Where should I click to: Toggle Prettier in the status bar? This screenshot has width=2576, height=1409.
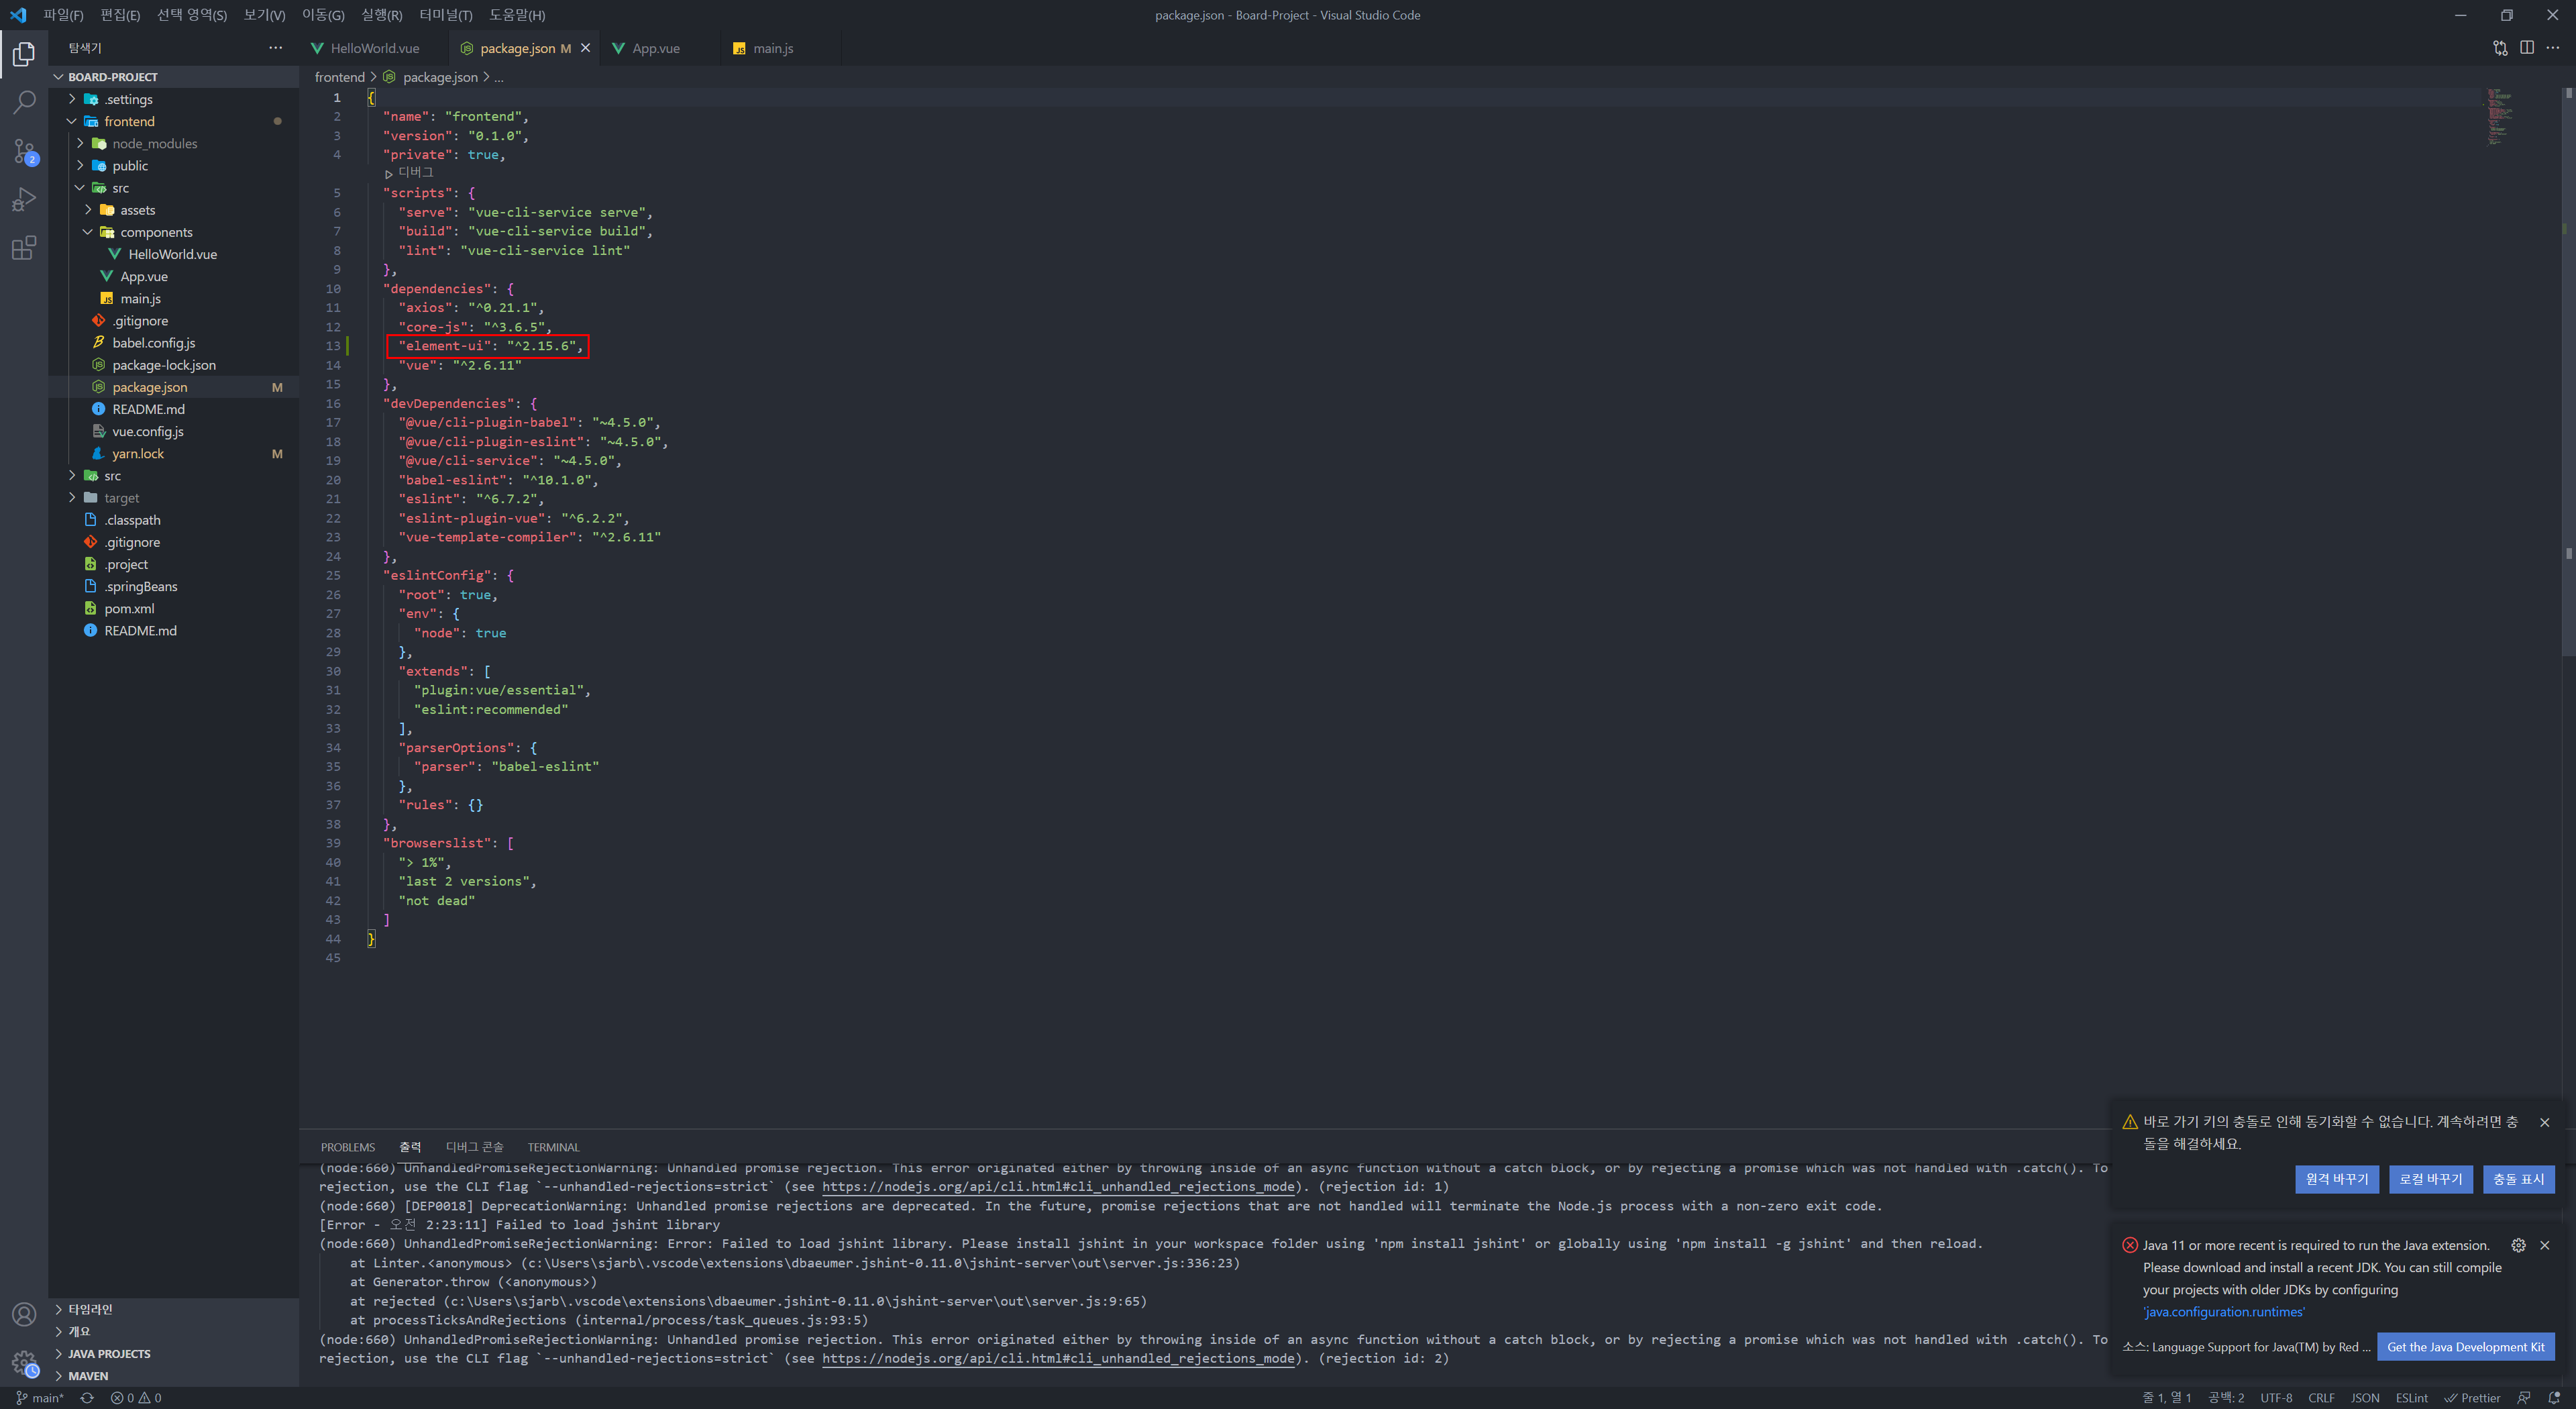(2472, 1398)
